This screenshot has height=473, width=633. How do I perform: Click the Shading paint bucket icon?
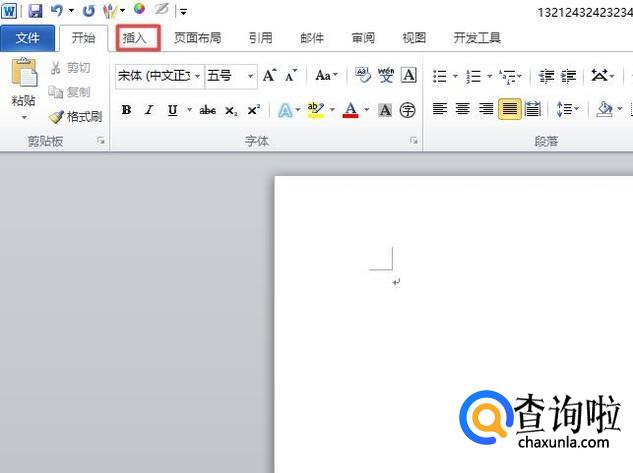[x=604, y=109]
